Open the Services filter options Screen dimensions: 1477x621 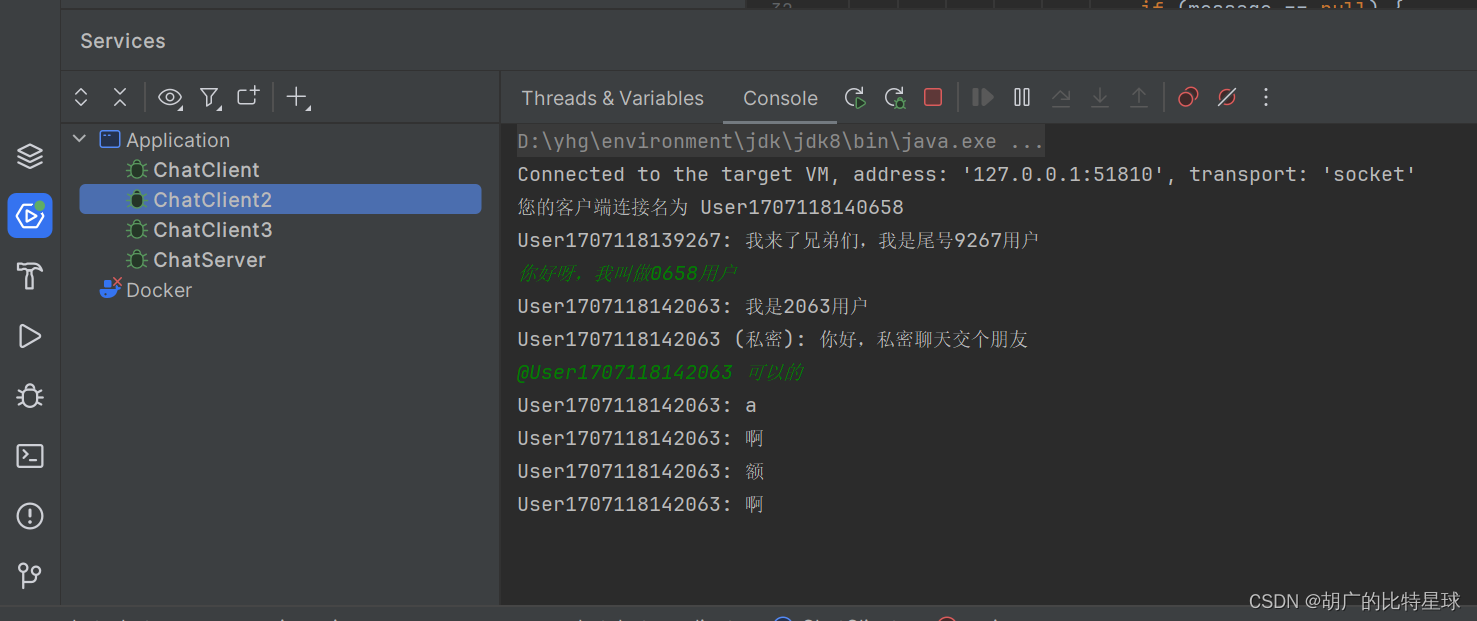coord(209,97)
